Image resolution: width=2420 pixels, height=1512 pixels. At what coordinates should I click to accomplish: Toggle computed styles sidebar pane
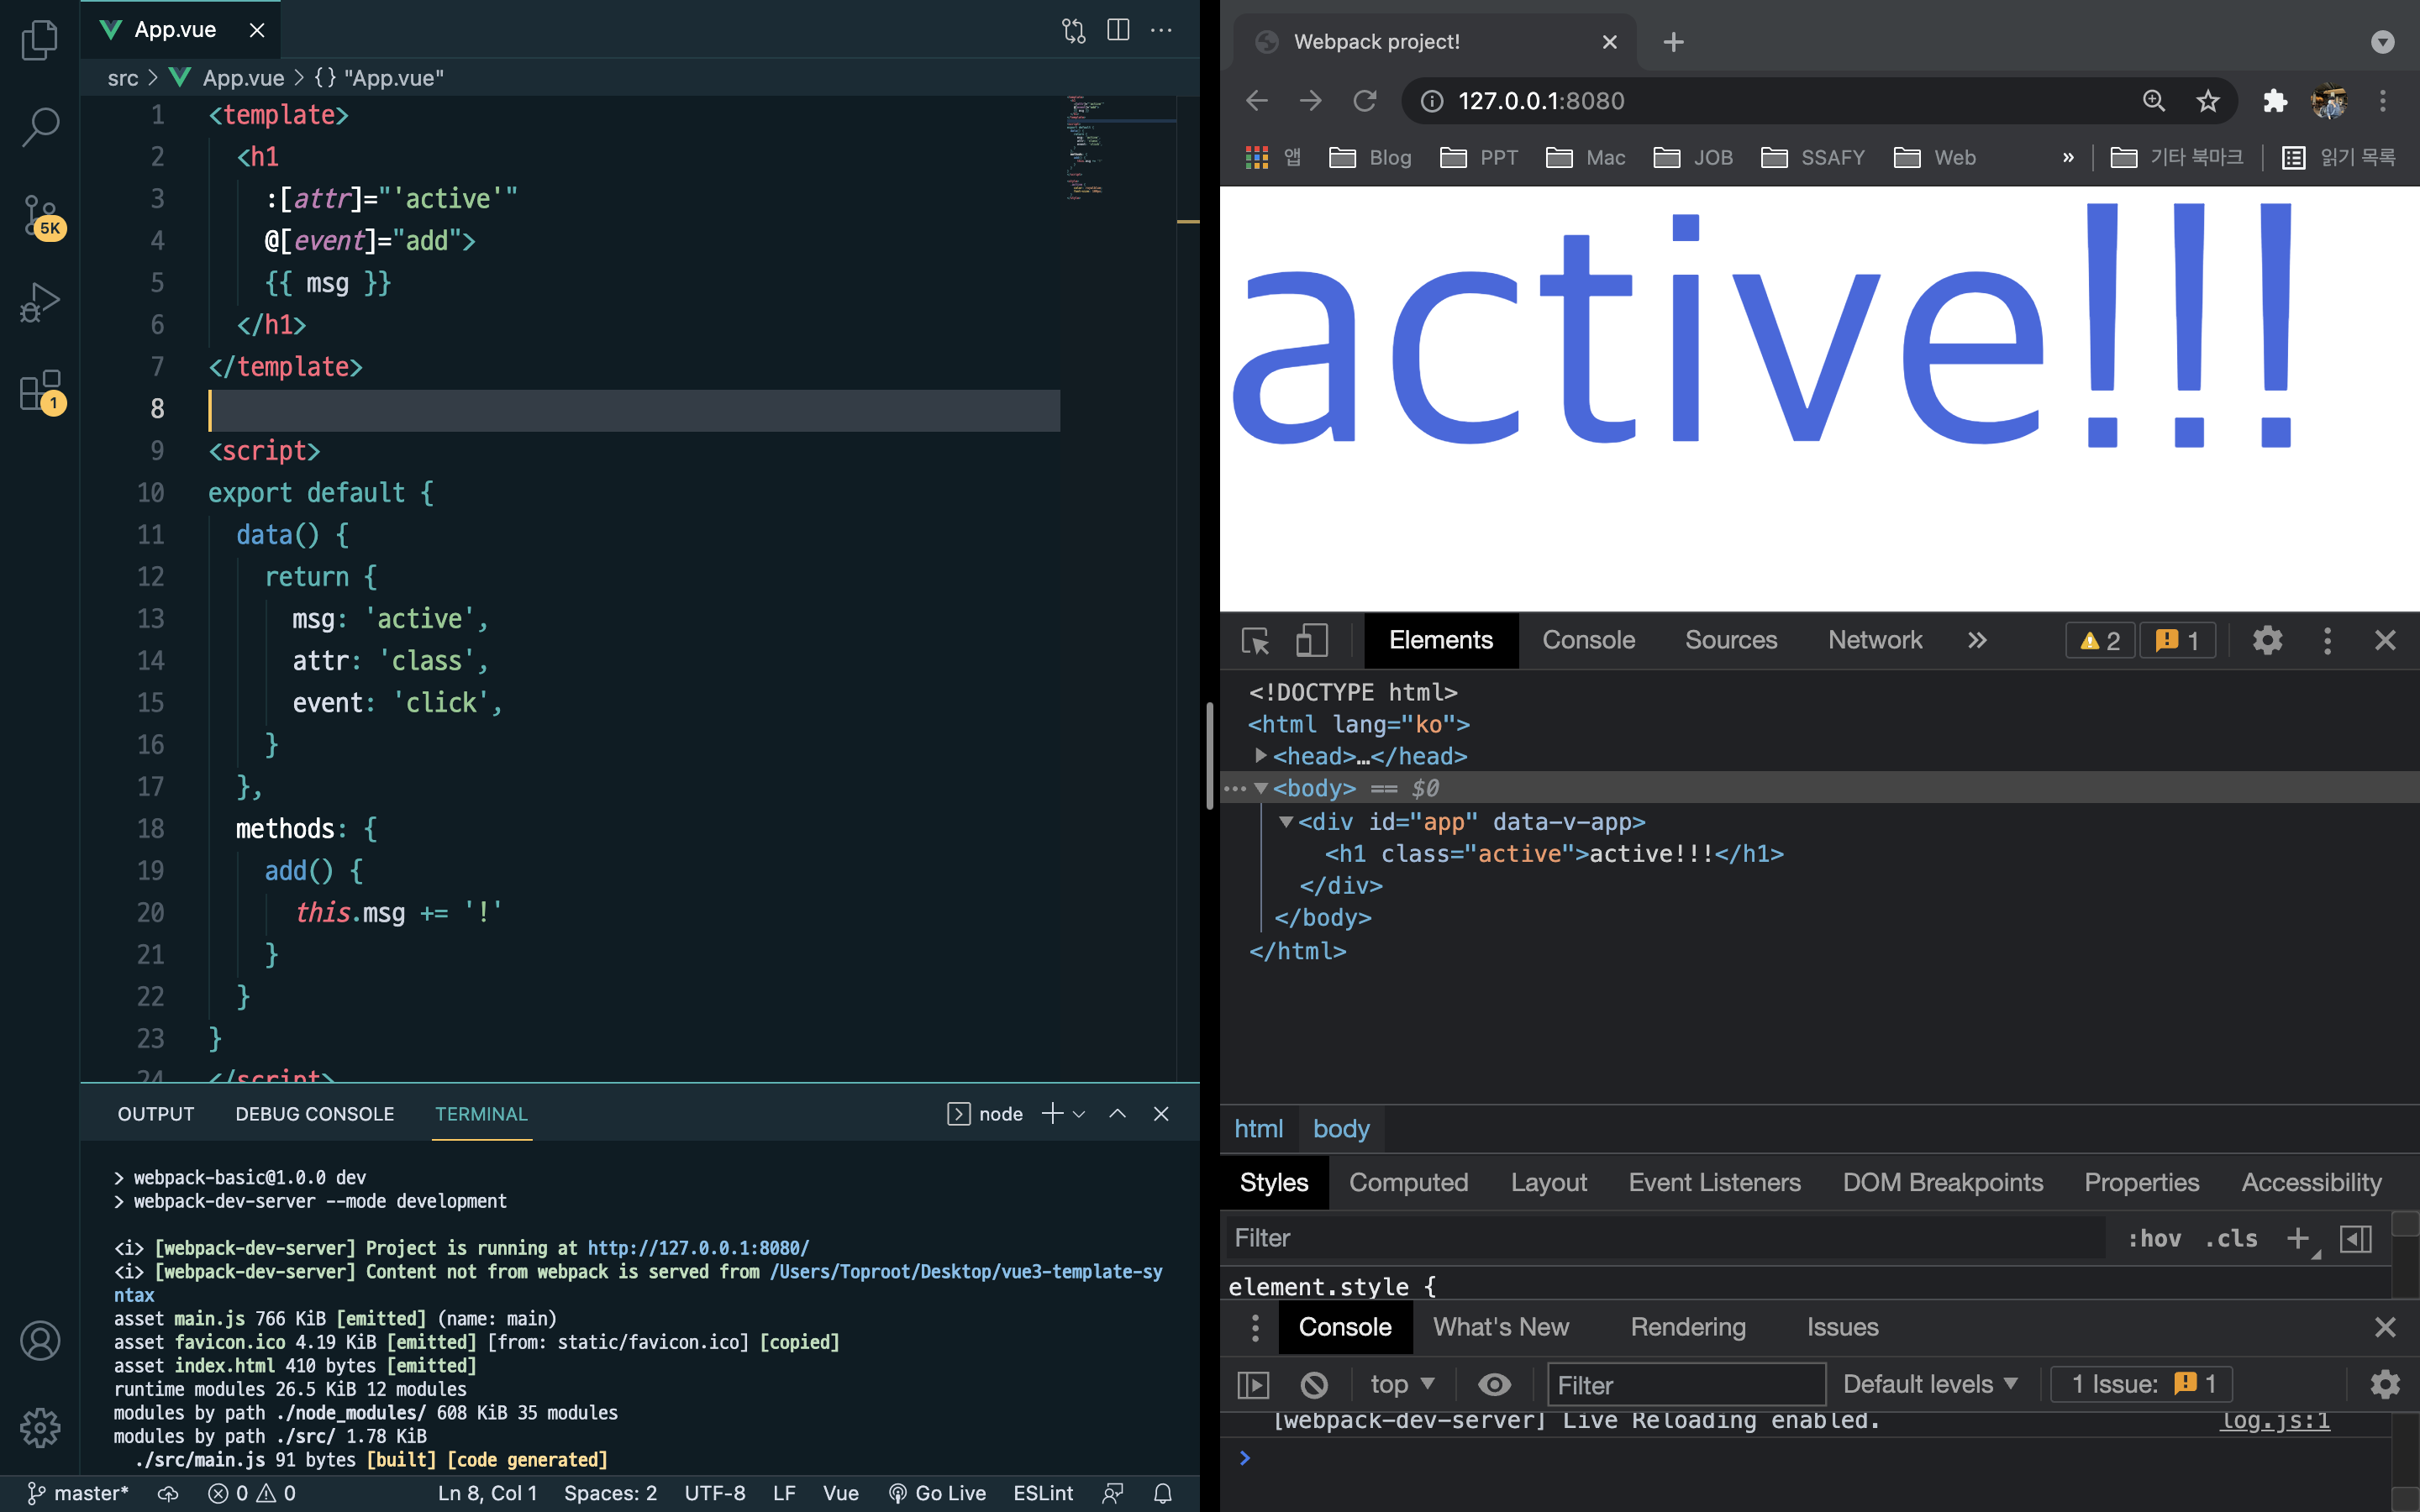pyautogui.click(x=2355, y=1238)
